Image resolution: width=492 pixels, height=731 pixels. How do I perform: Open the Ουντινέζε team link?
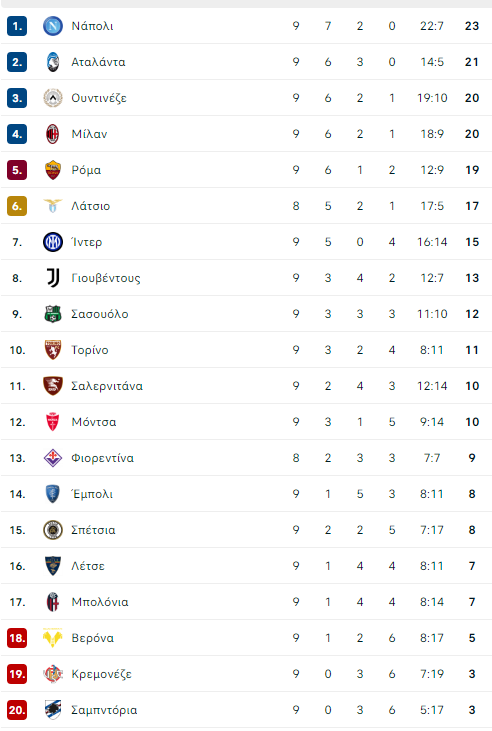point(99,98)
